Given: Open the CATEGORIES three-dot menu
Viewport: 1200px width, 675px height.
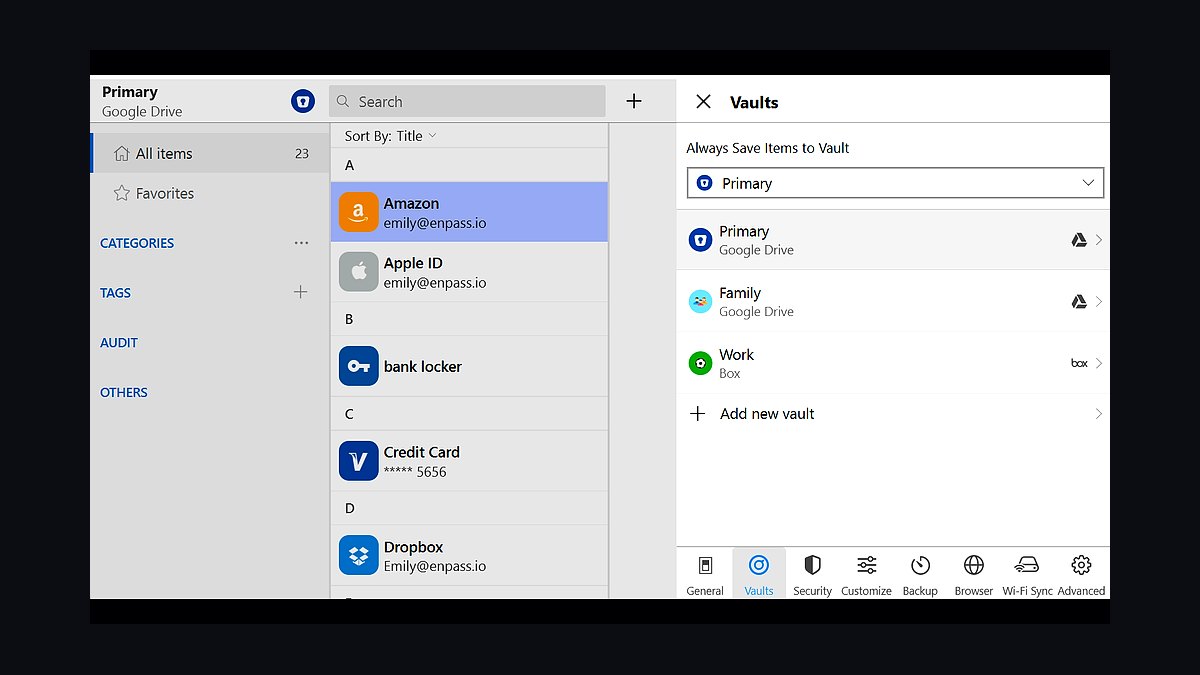Looking at the screenshot, I should 301,243.
